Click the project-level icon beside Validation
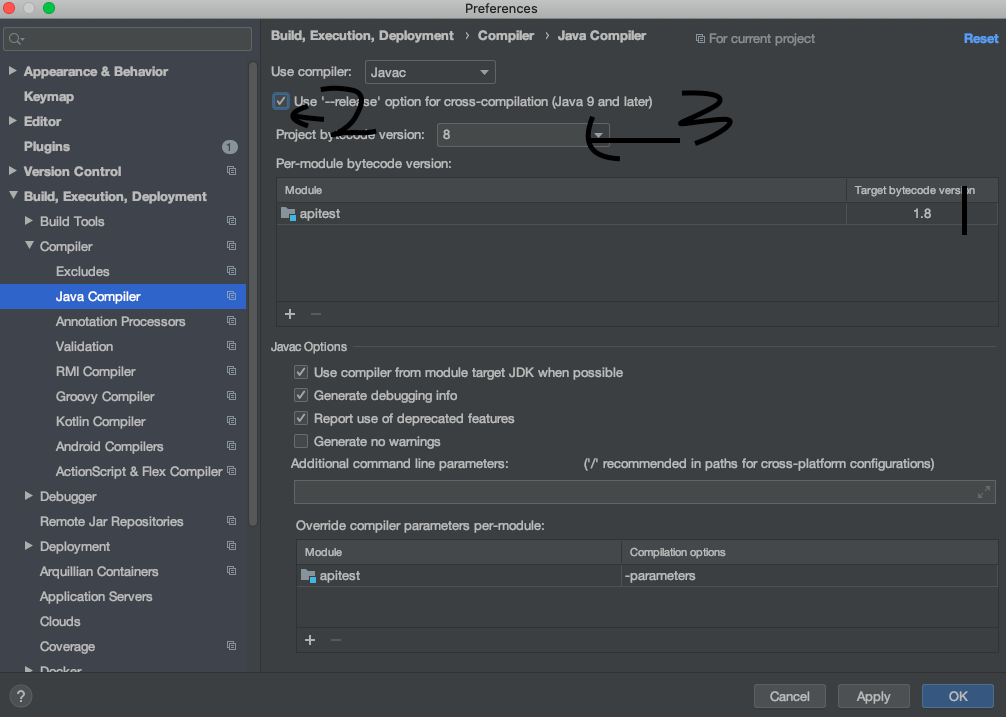Viewport: 1006px width, 717px height. point(232,346)
